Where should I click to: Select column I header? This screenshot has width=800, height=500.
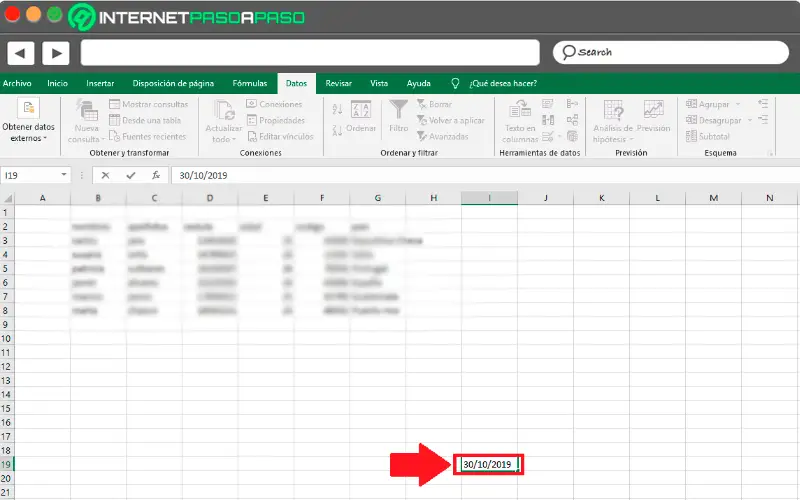click(489, 198)
